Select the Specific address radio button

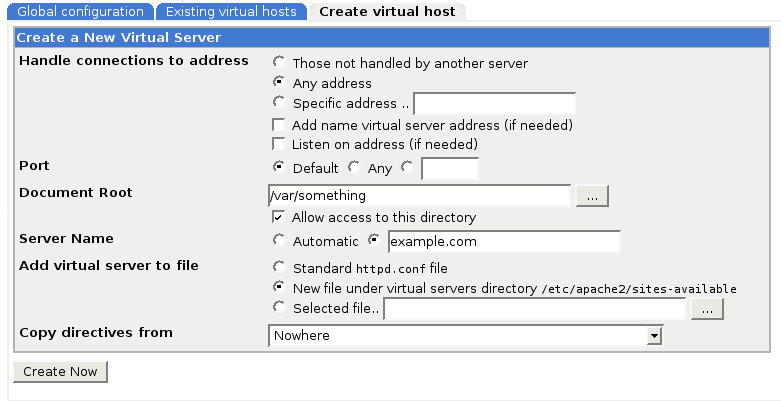pyautogui.click(x=279, y=103)
